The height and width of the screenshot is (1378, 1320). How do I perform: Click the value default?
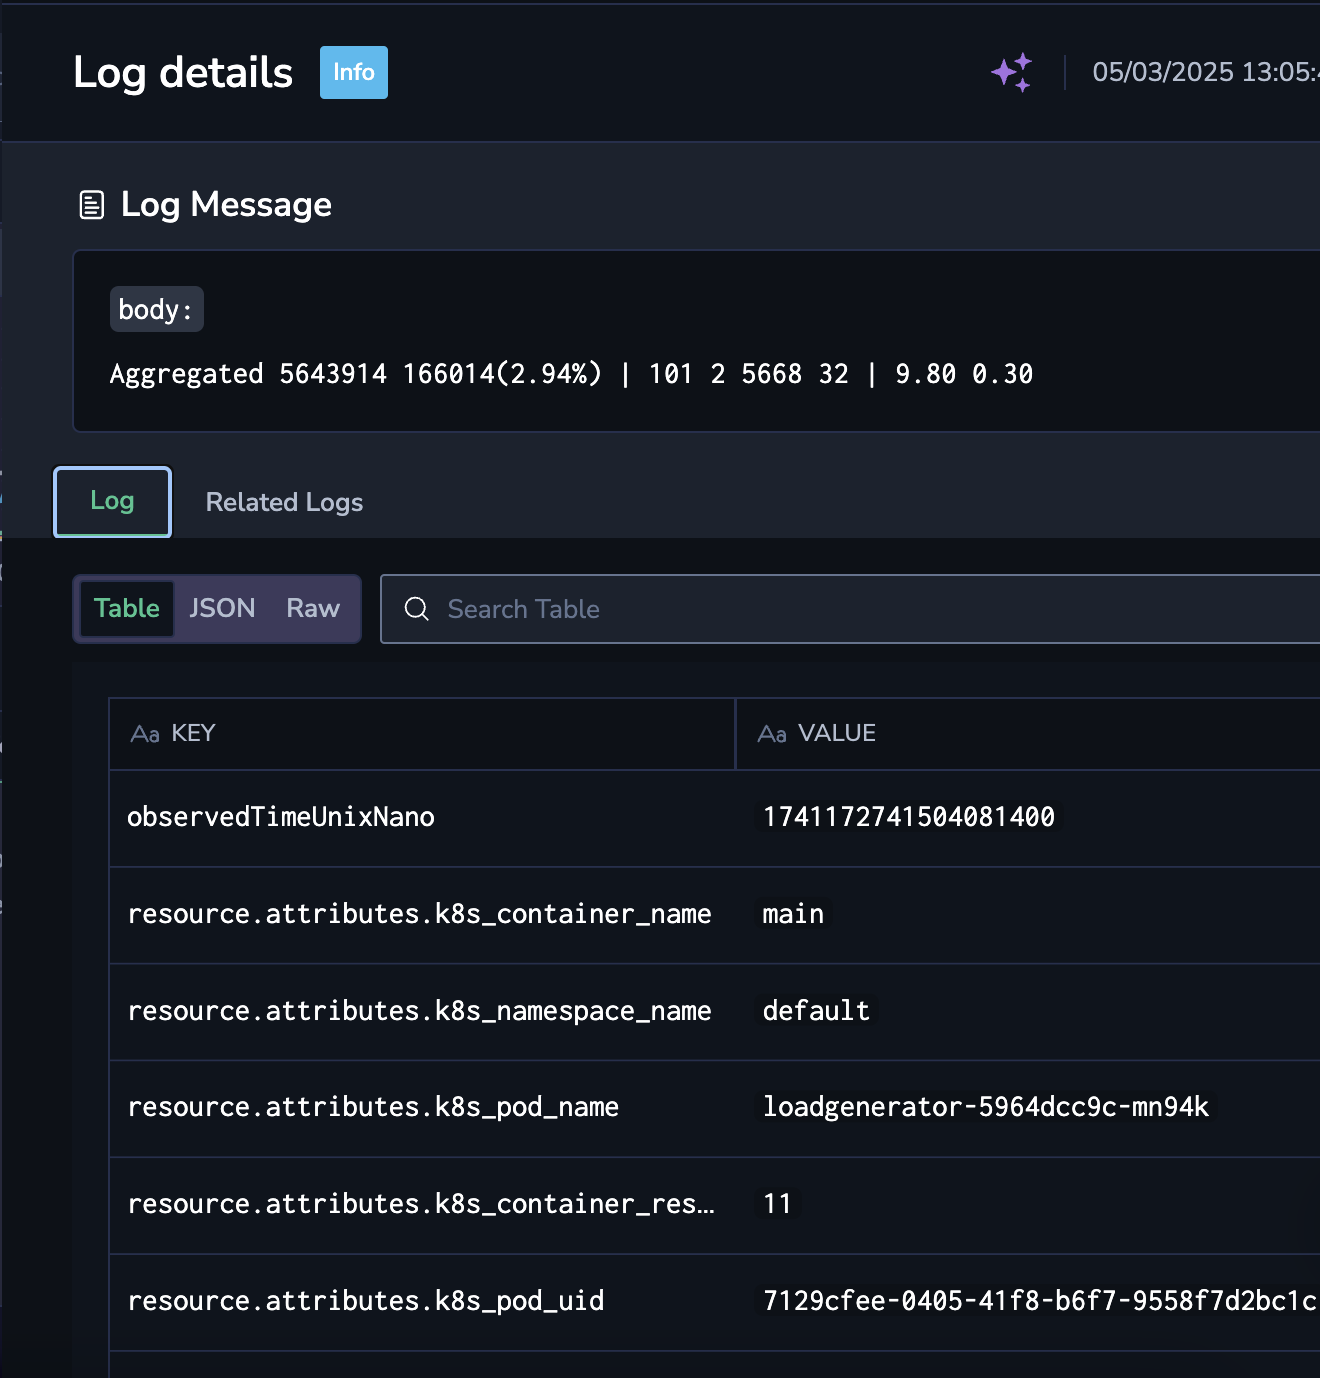[x=816, y=1011]
